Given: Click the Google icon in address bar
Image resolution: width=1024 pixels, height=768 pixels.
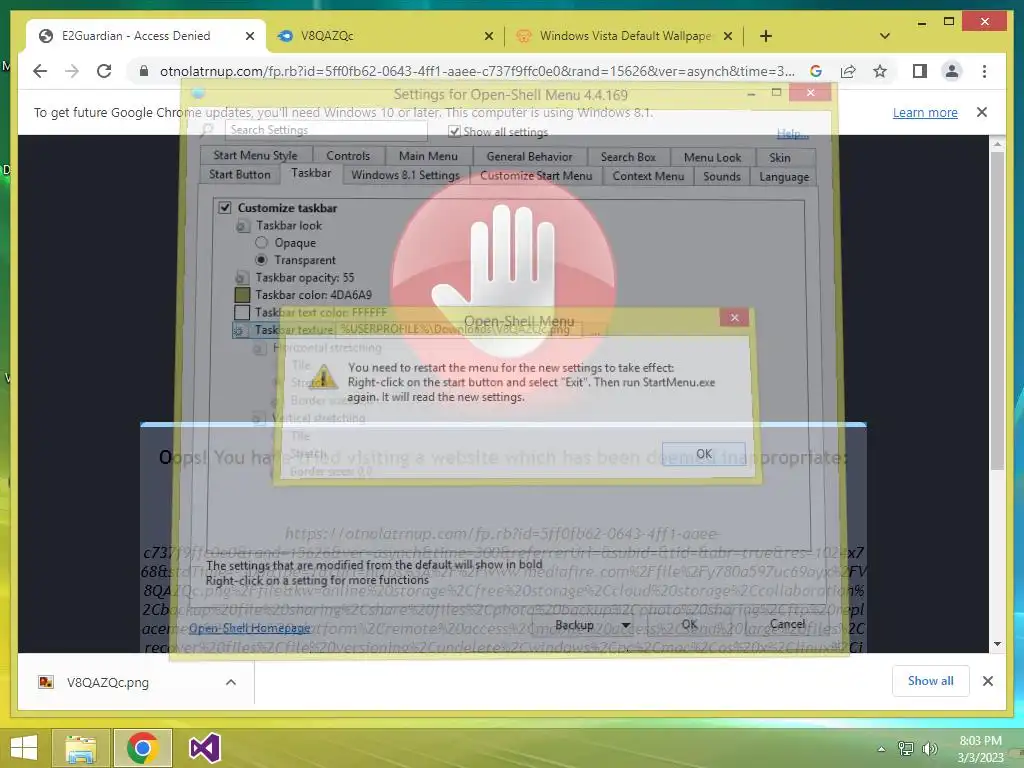Looking at the screenshot, I should pos(816,71).
